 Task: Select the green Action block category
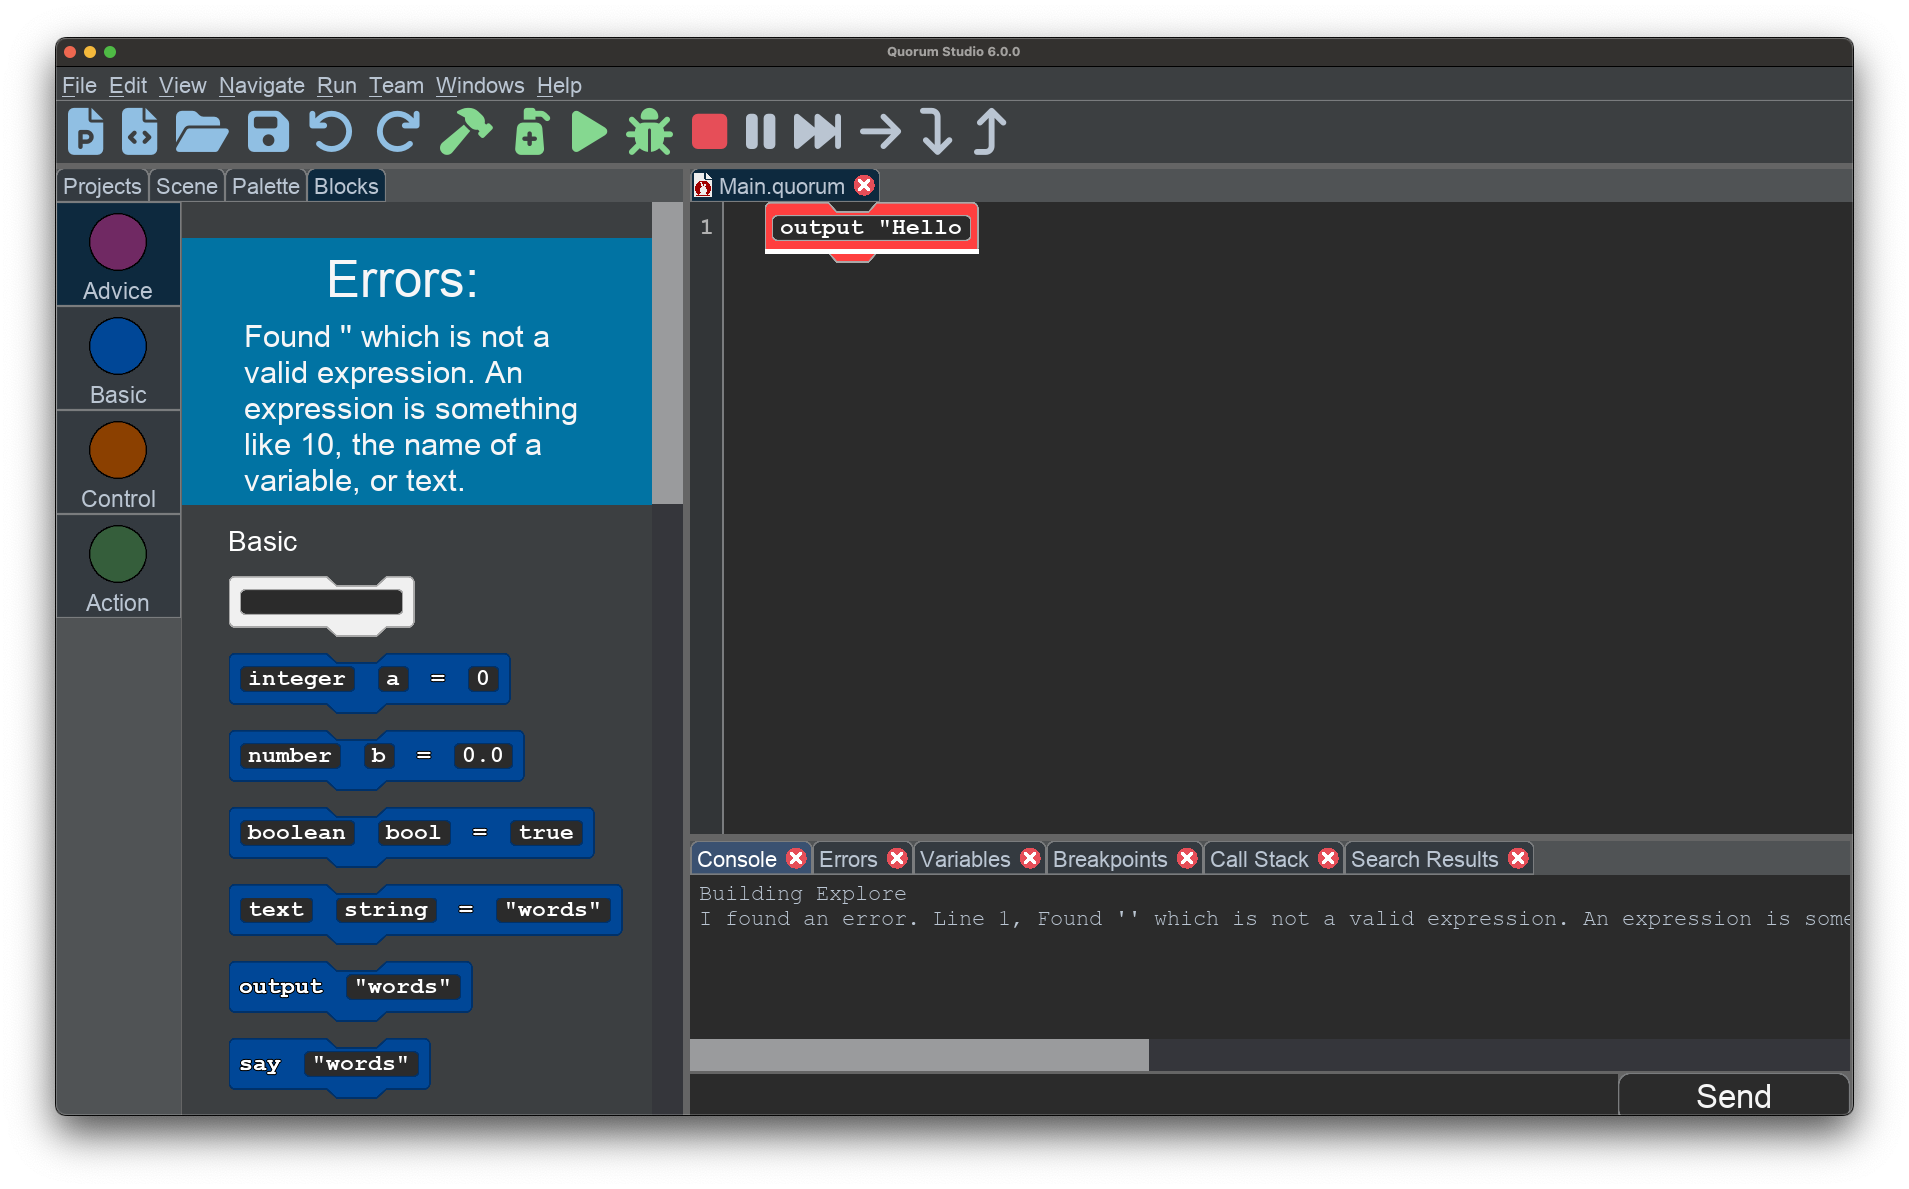(x=118, y=567)
